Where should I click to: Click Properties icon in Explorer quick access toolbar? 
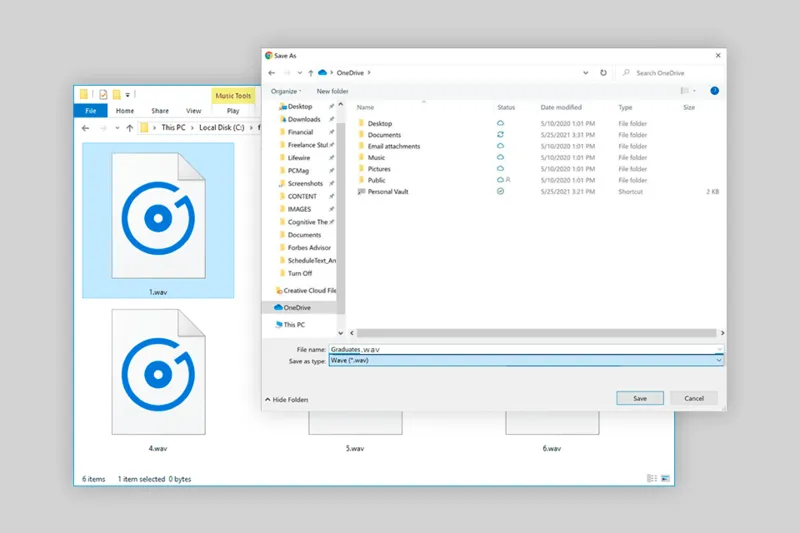click(104, 94)
